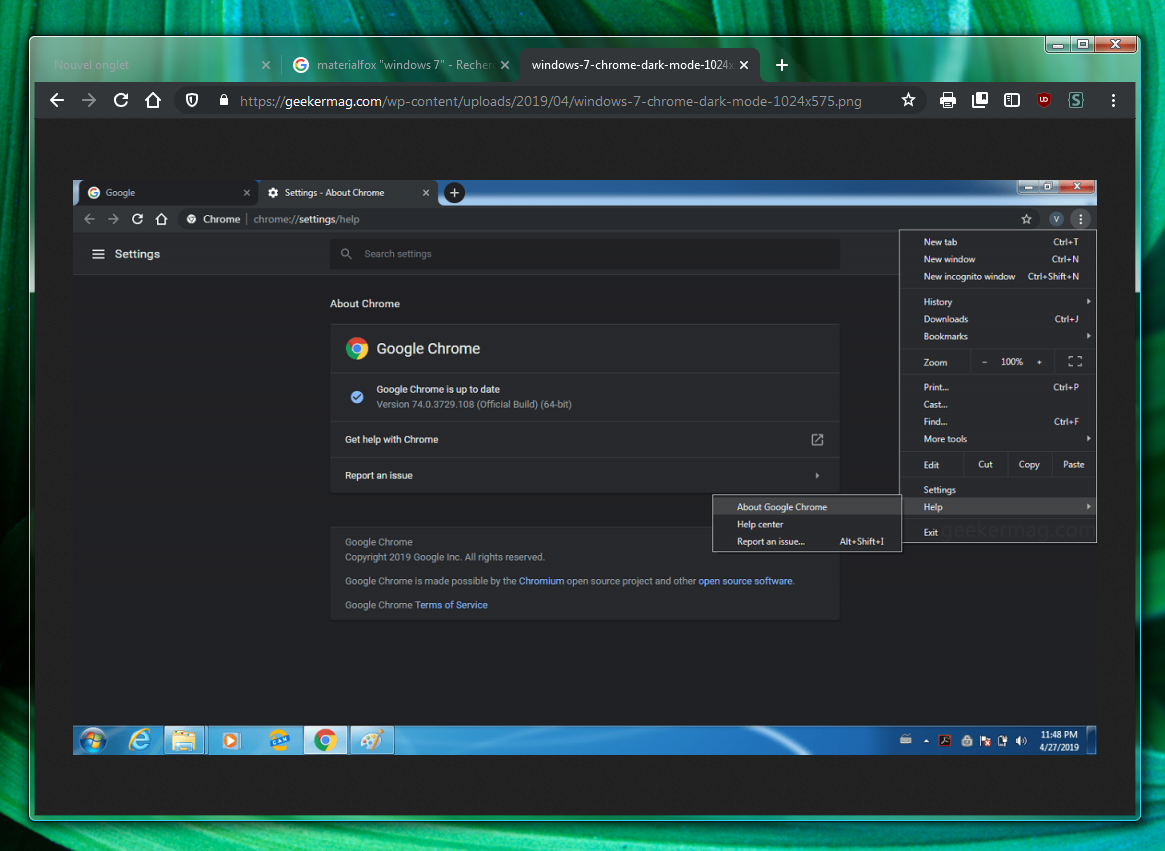Image resolution: width=1165 pixels, height=851 pixels.
Task: Click the pictured Chrome's three-dot menu button
Action: point(1080,219)
